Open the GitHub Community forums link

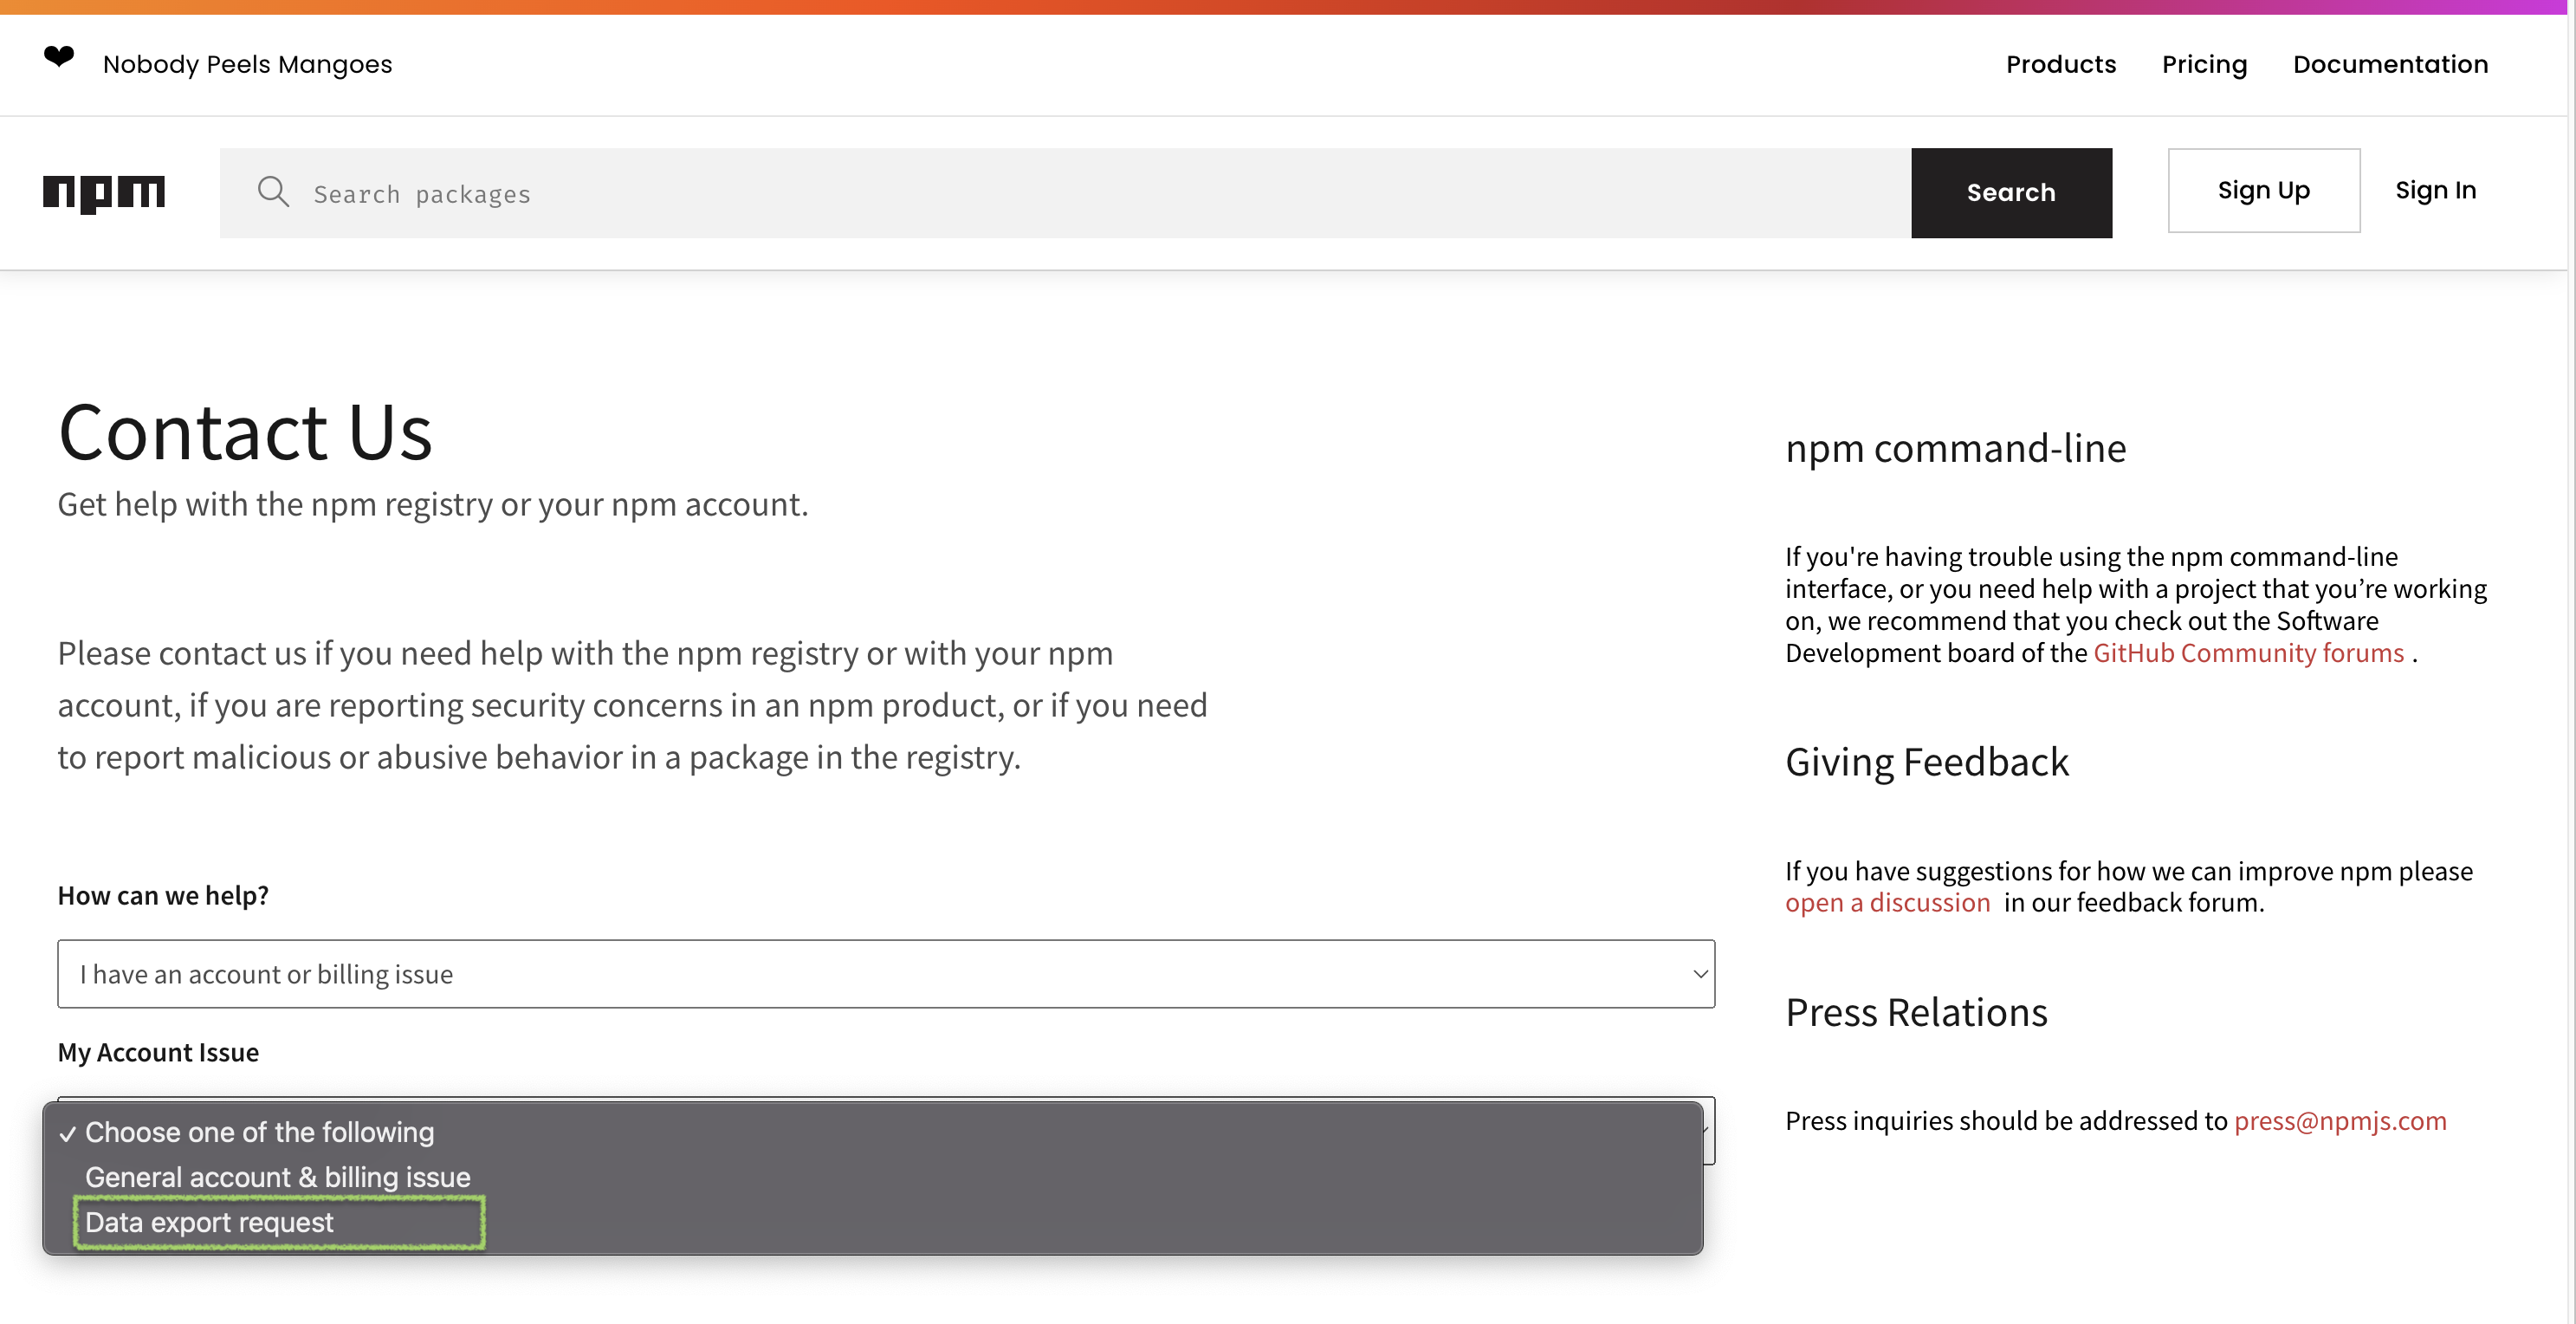pos(2249,652)
